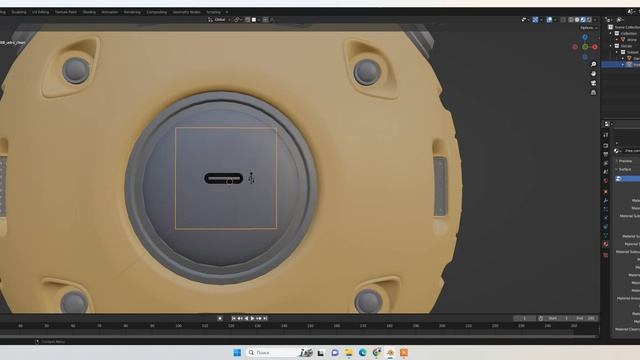This screenshot has width=640, height=360.
Task: Open the Material properties tab
Action: 606,244
